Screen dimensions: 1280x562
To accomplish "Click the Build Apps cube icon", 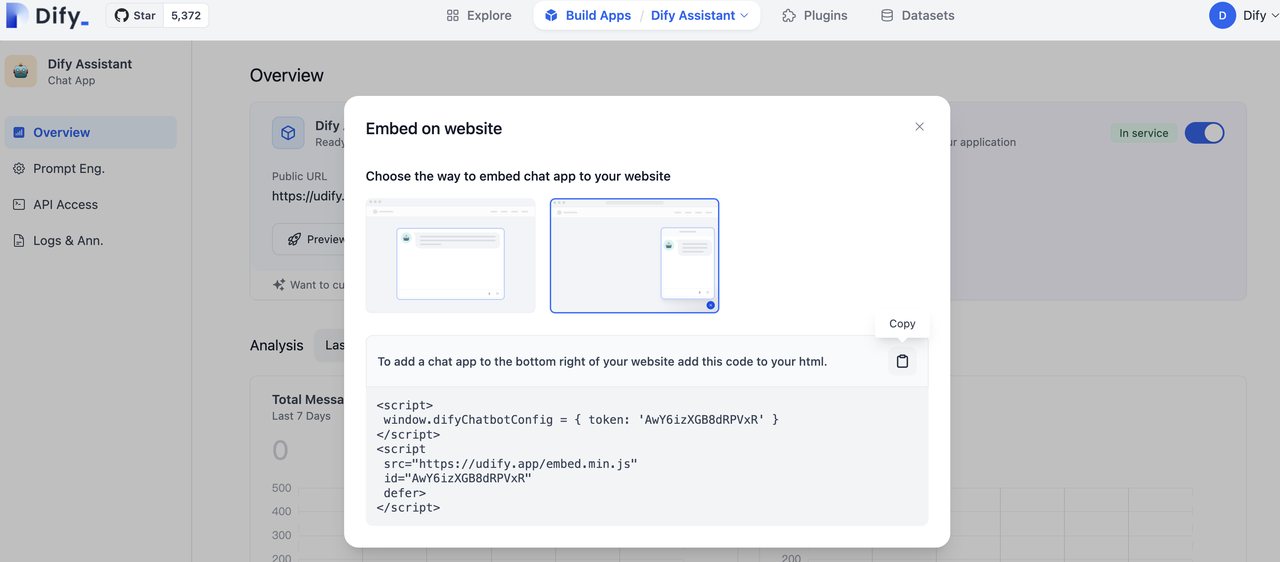I will pyautogui.click(x=551, y=16).
